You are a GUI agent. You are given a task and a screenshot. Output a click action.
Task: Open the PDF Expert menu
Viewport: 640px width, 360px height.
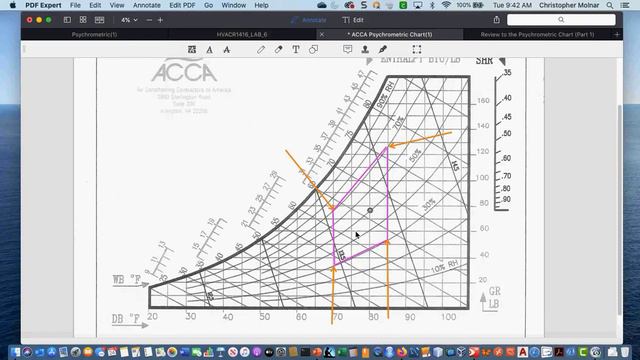43,5
